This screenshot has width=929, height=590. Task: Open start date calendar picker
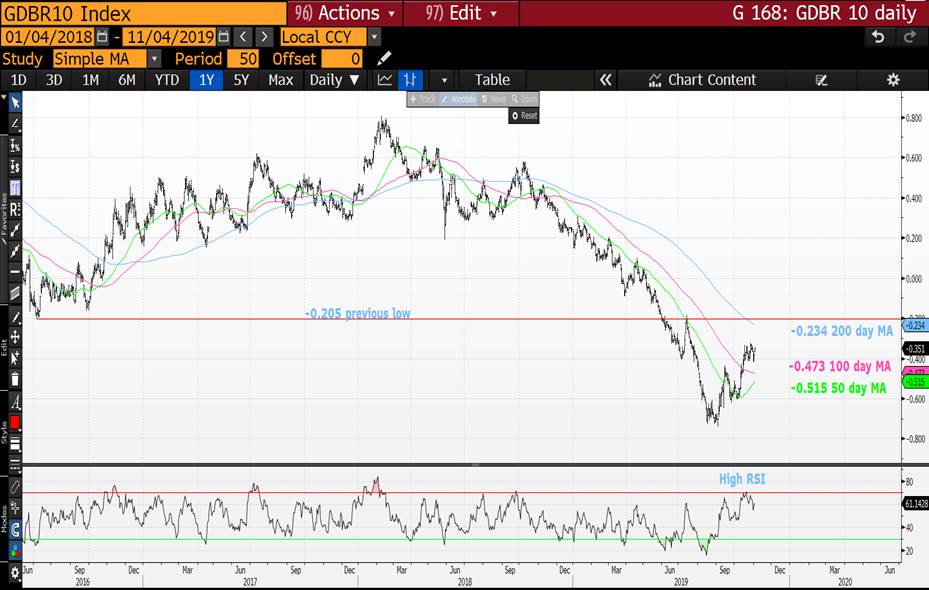point(101,37)
